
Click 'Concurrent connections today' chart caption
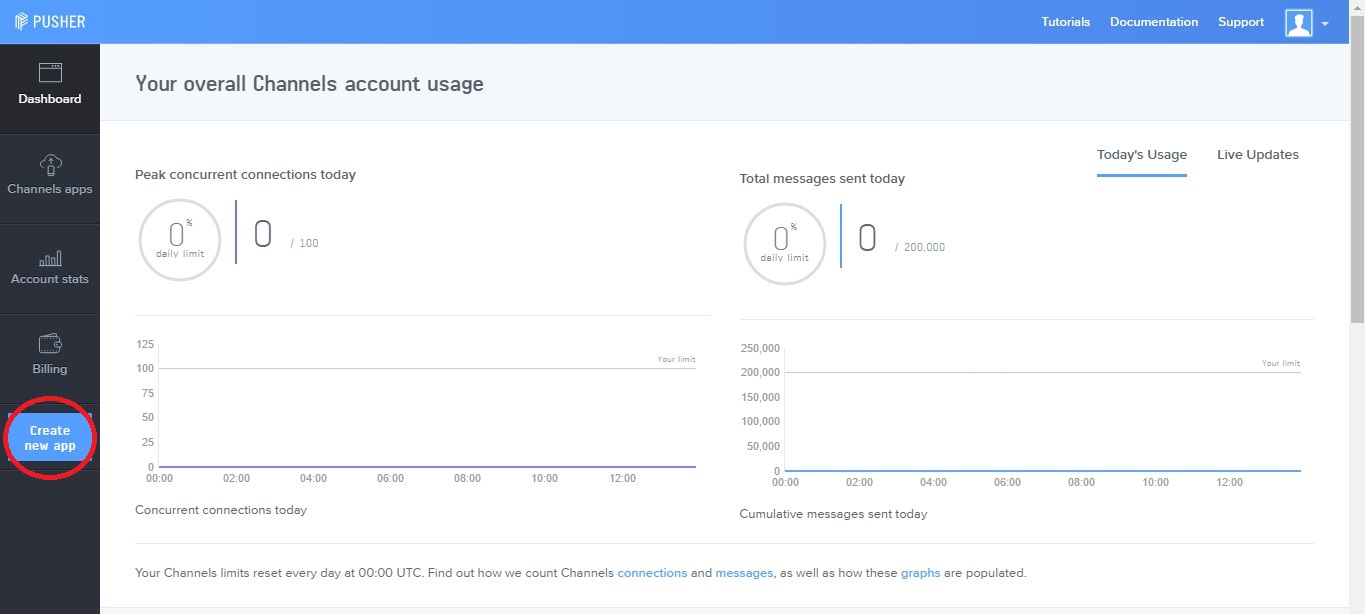221,510
